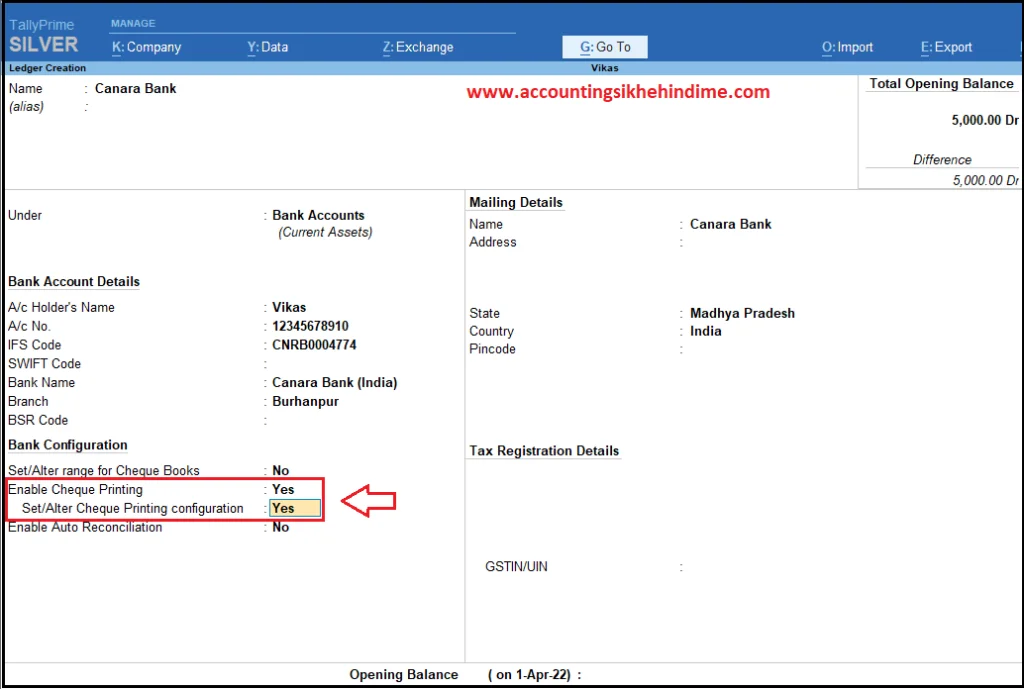
Task: Click the Enable Cheque Printing label
Action: coord(75,489)
